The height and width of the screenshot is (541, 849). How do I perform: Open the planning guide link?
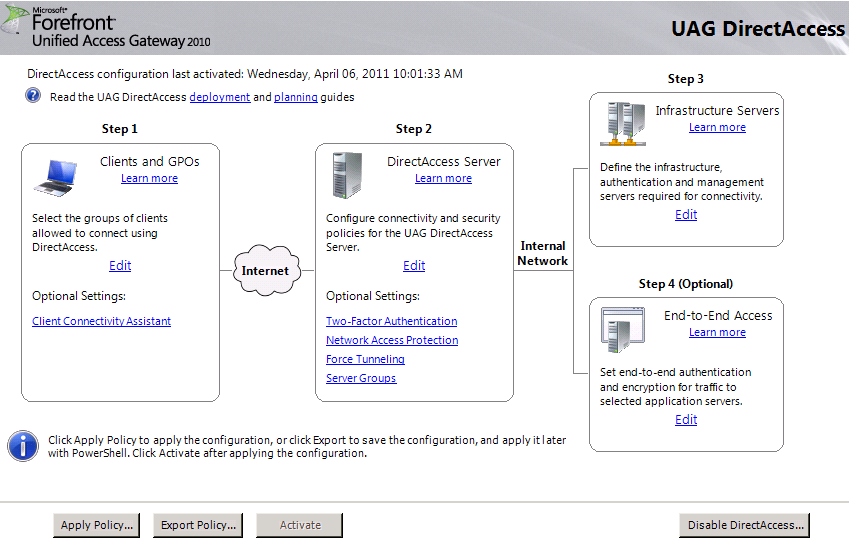tap(296, 97)
